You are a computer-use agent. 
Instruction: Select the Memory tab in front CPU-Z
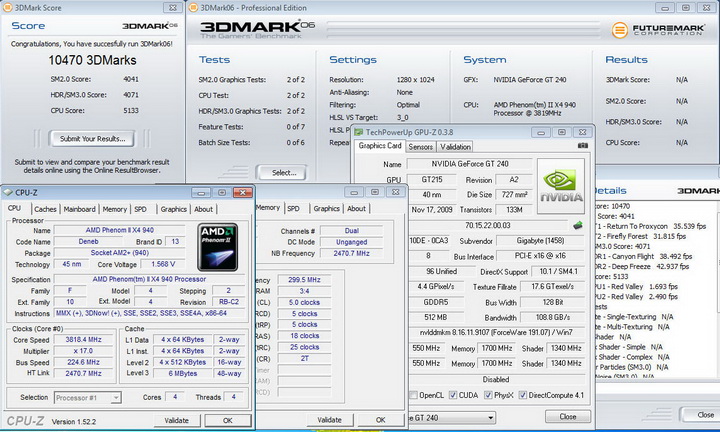pyautogui.click(x=114, y=209)
